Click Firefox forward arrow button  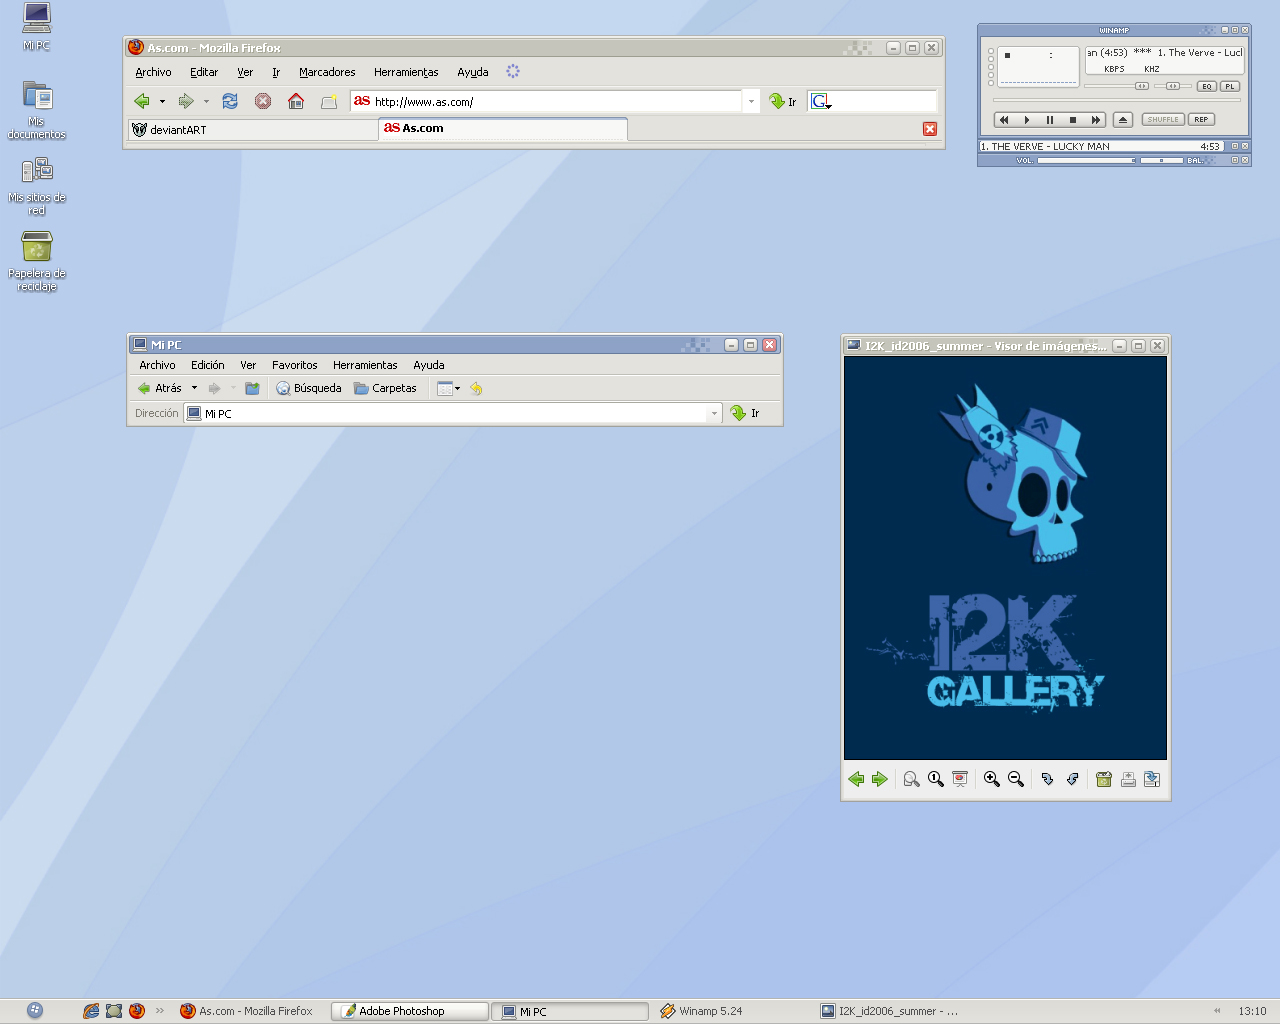(x=186, y=101)
